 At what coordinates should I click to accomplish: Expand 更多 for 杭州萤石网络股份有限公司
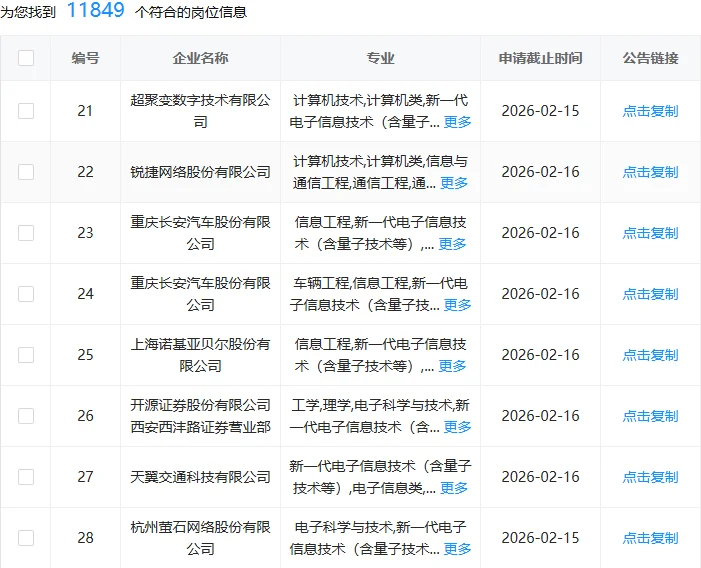457,549
